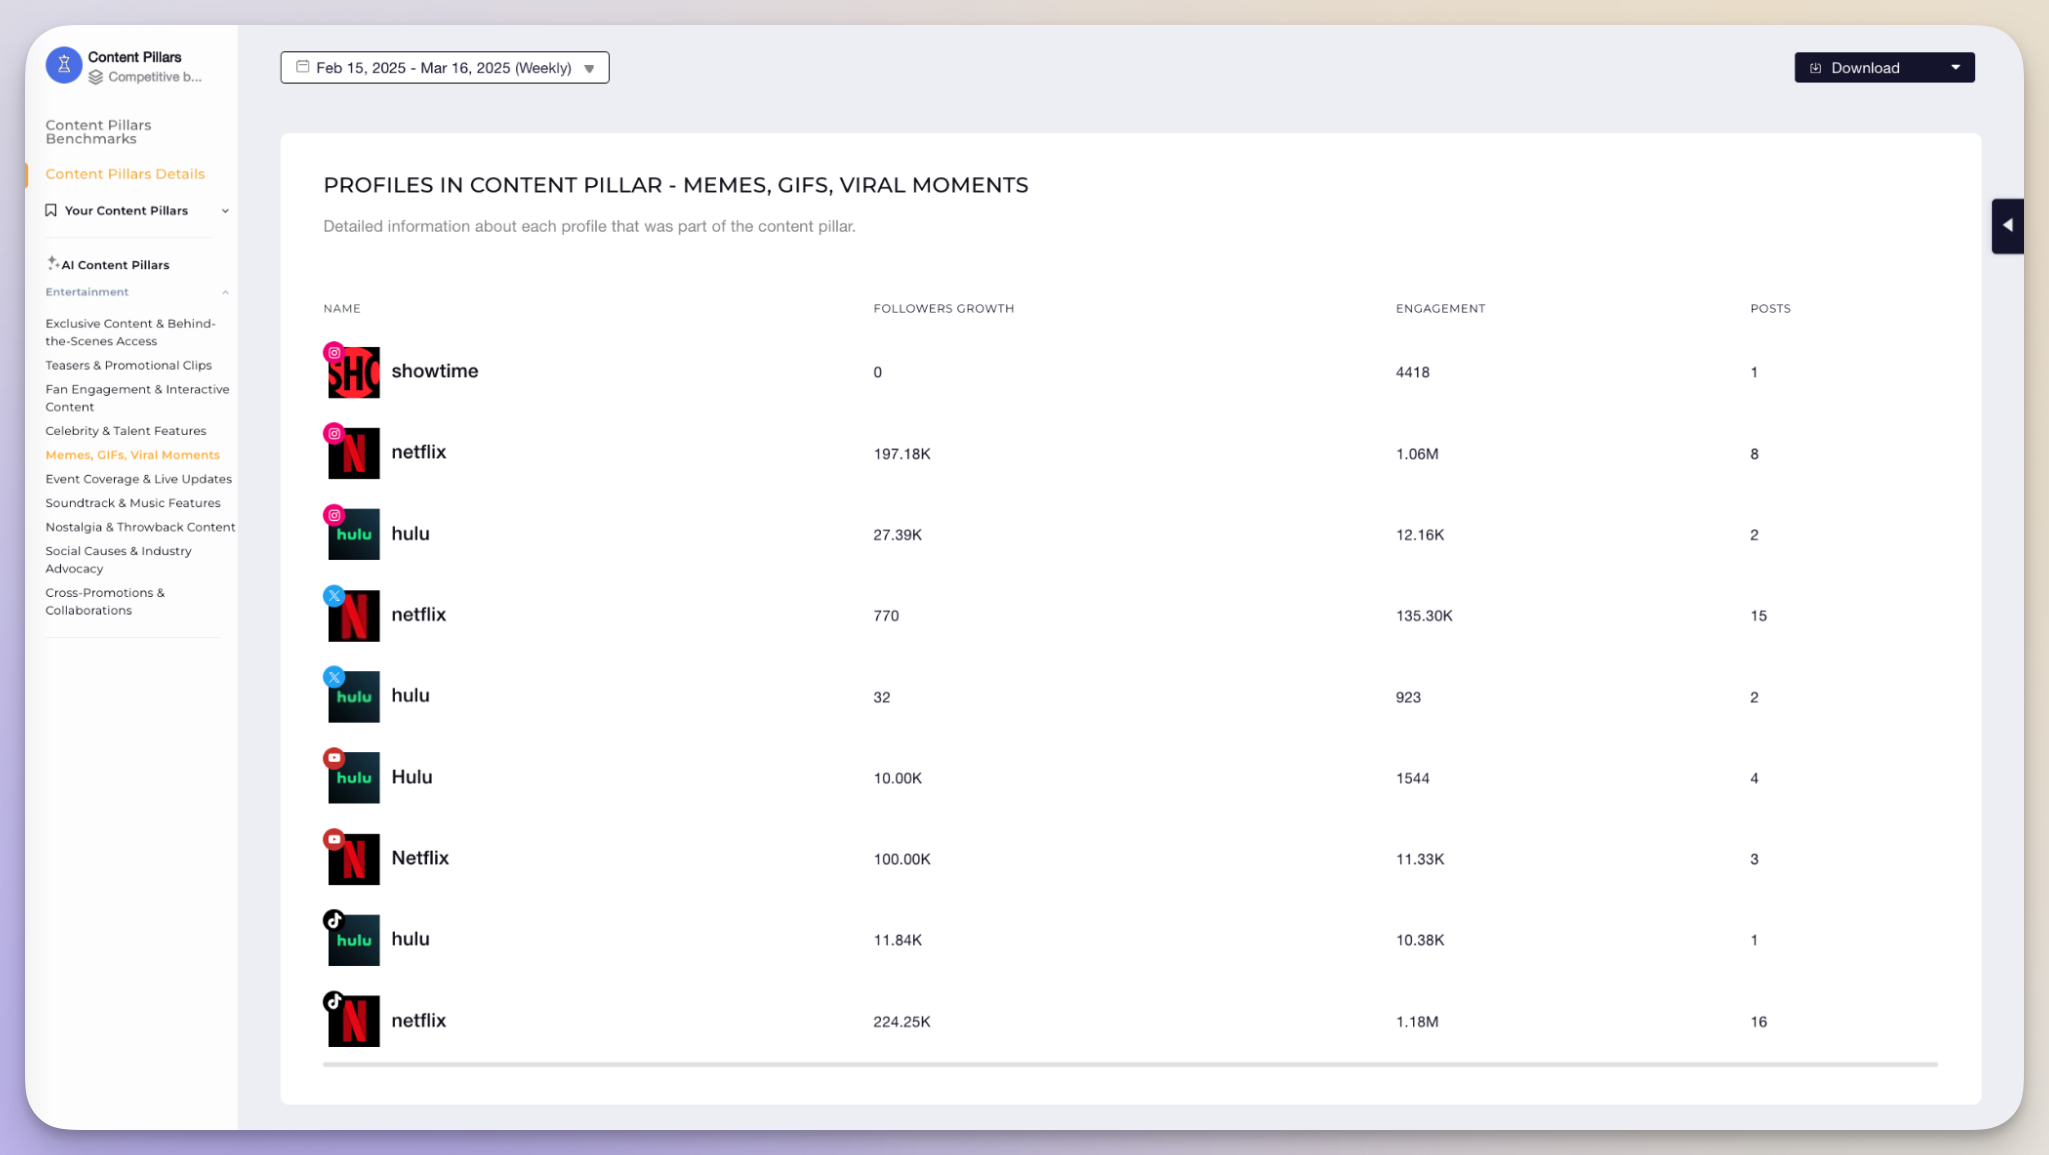
Task: Click the Instagram badge on hulu row with 27.39K growth
Action: click(334, 515)
